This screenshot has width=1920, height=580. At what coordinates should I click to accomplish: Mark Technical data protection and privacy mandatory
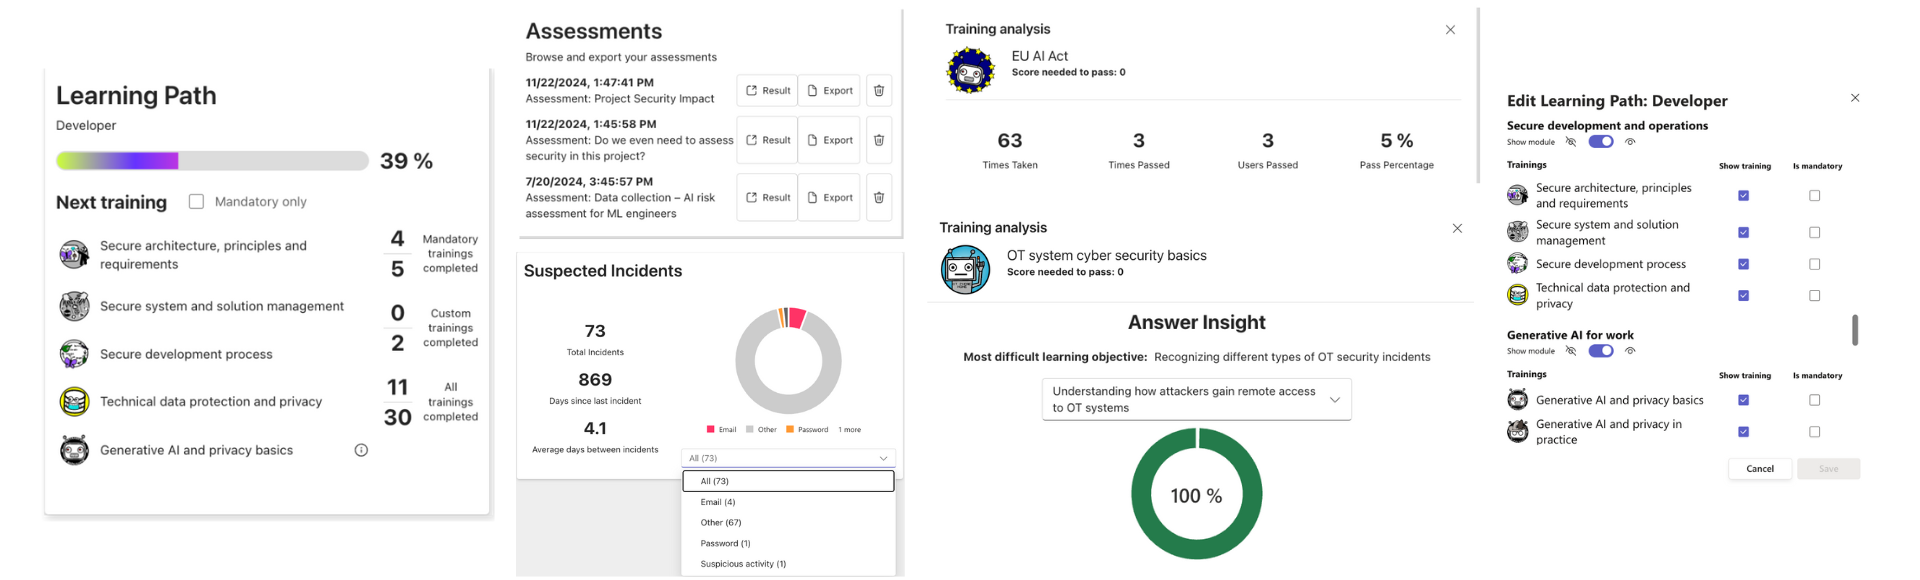click(1815, 296)
